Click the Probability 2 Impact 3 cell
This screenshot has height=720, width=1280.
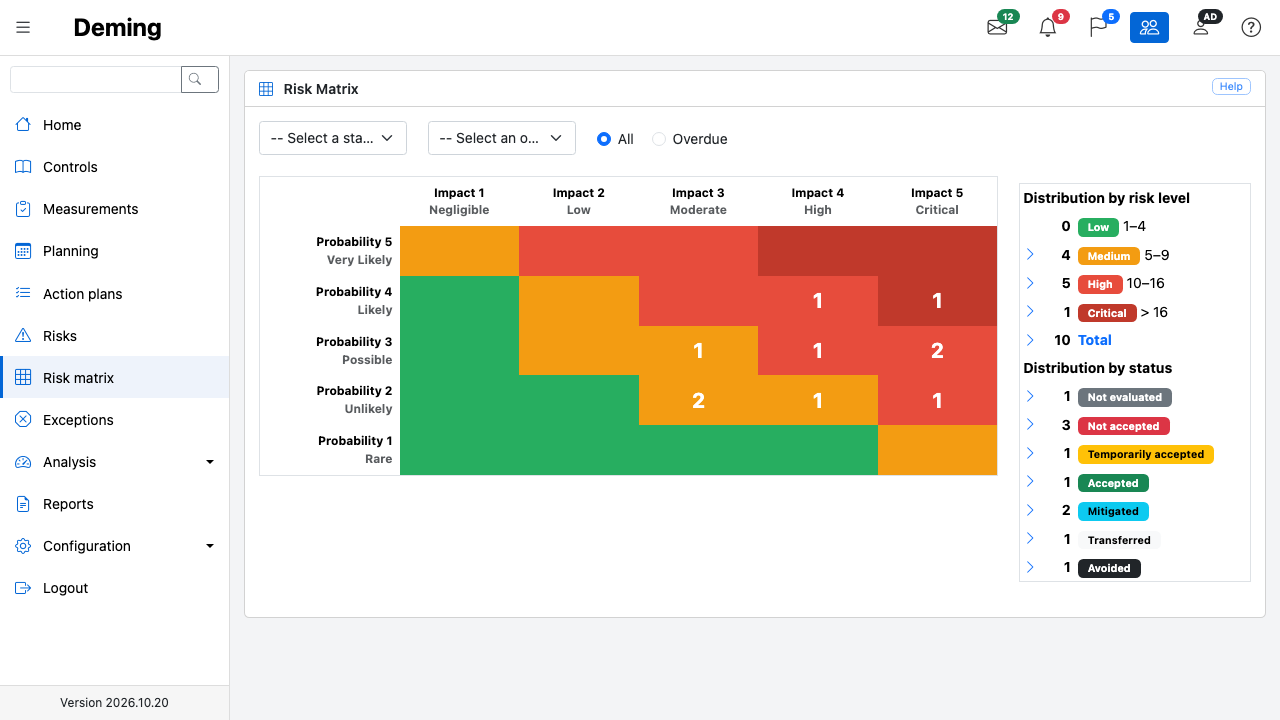click(x=698, y=401)
